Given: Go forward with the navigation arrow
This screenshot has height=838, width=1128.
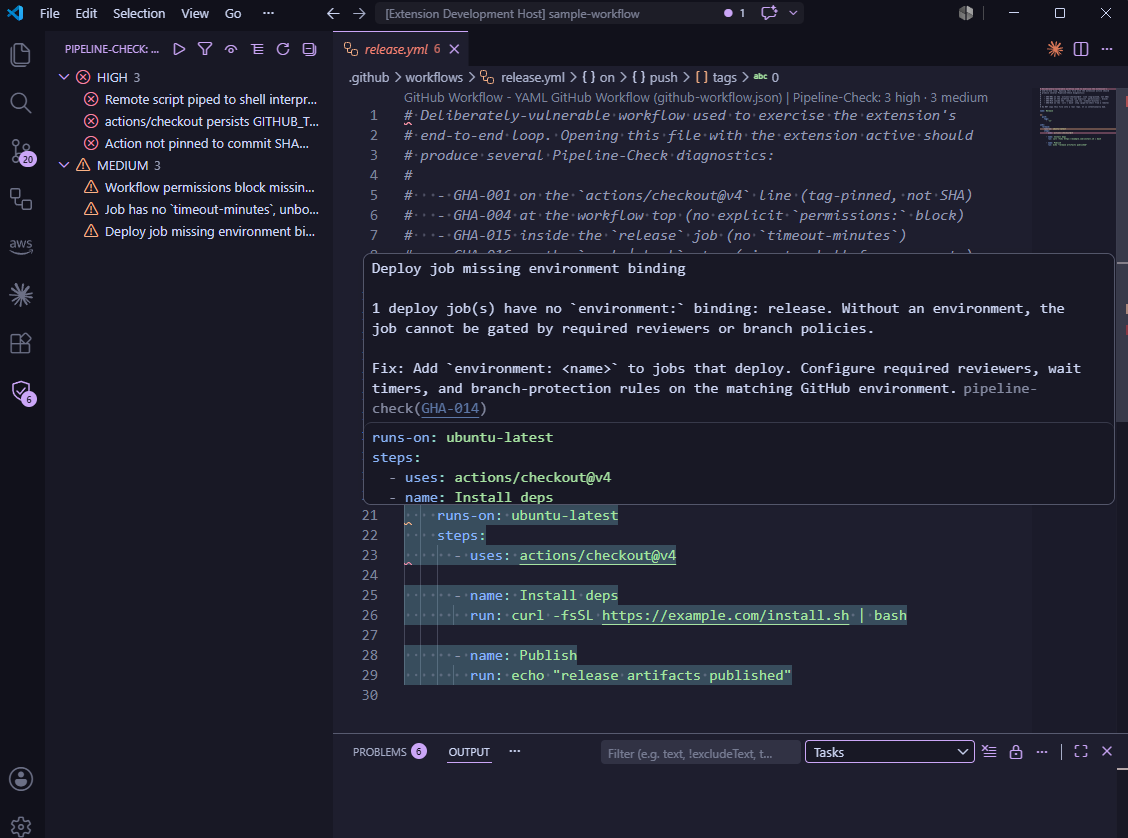Looking at the screenshot, I should 359,13.
